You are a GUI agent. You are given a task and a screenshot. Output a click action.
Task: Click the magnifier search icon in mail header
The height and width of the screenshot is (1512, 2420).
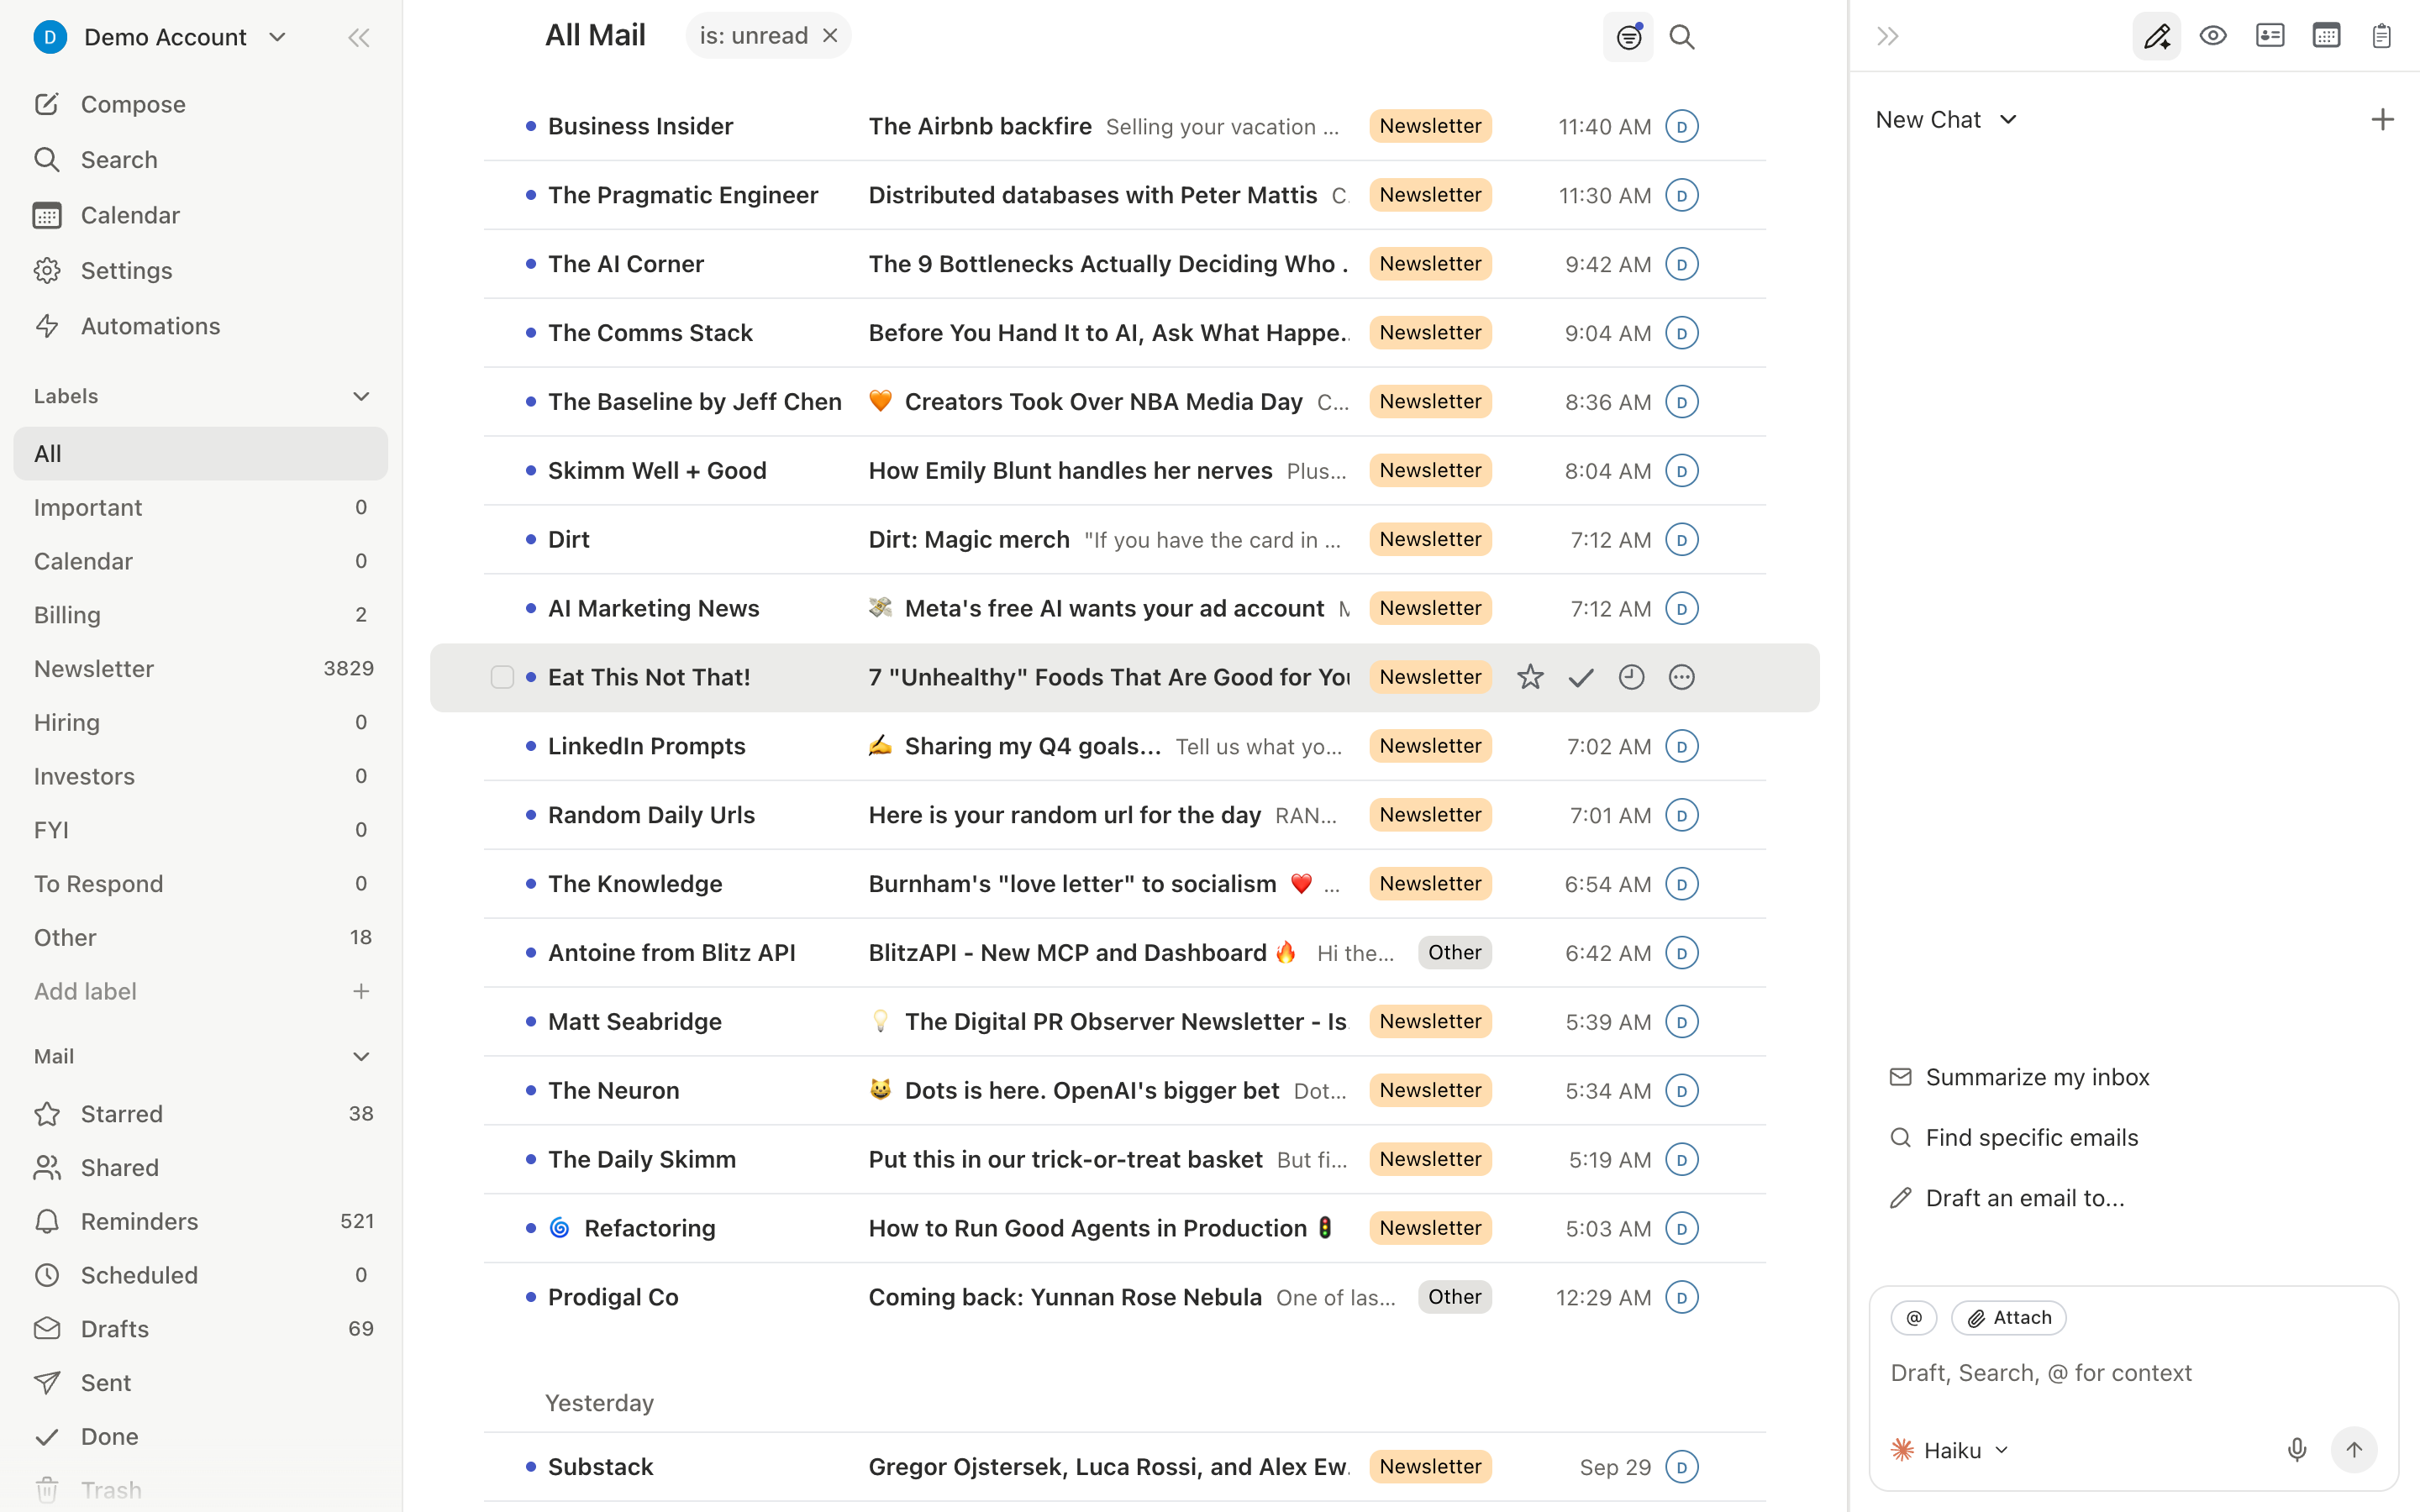click(1681, 37)
